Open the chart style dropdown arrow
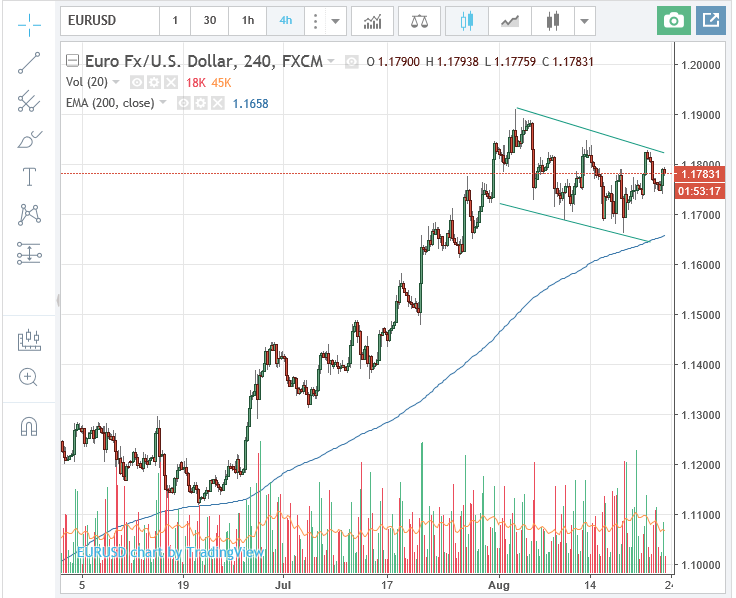This screenshot has height=598, width=736. (584, 21)
